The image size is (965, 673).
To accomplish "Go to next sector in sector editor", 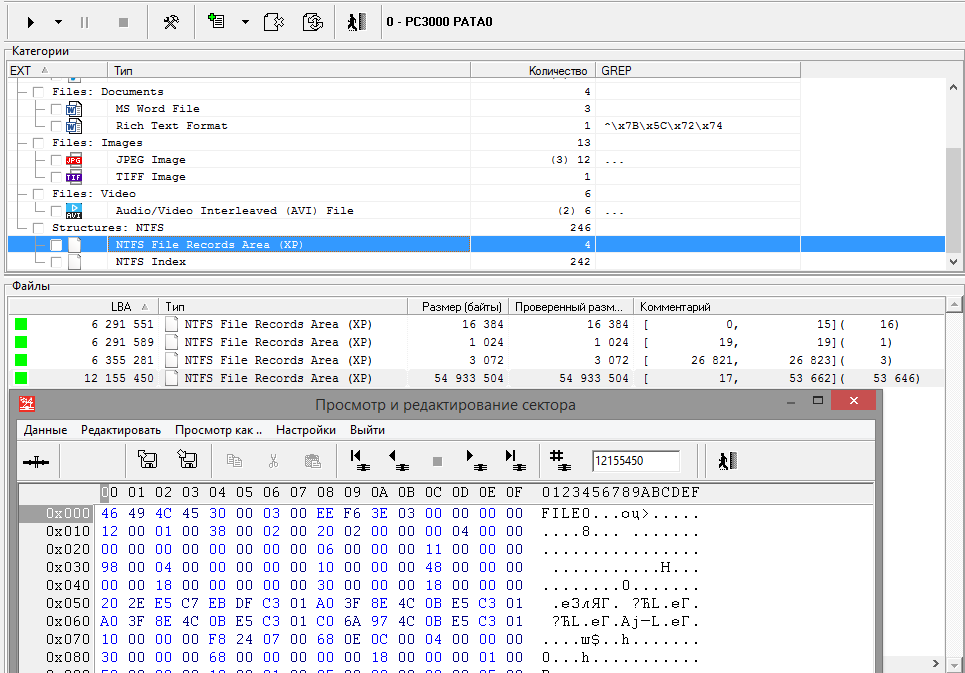I will point(473,460).
